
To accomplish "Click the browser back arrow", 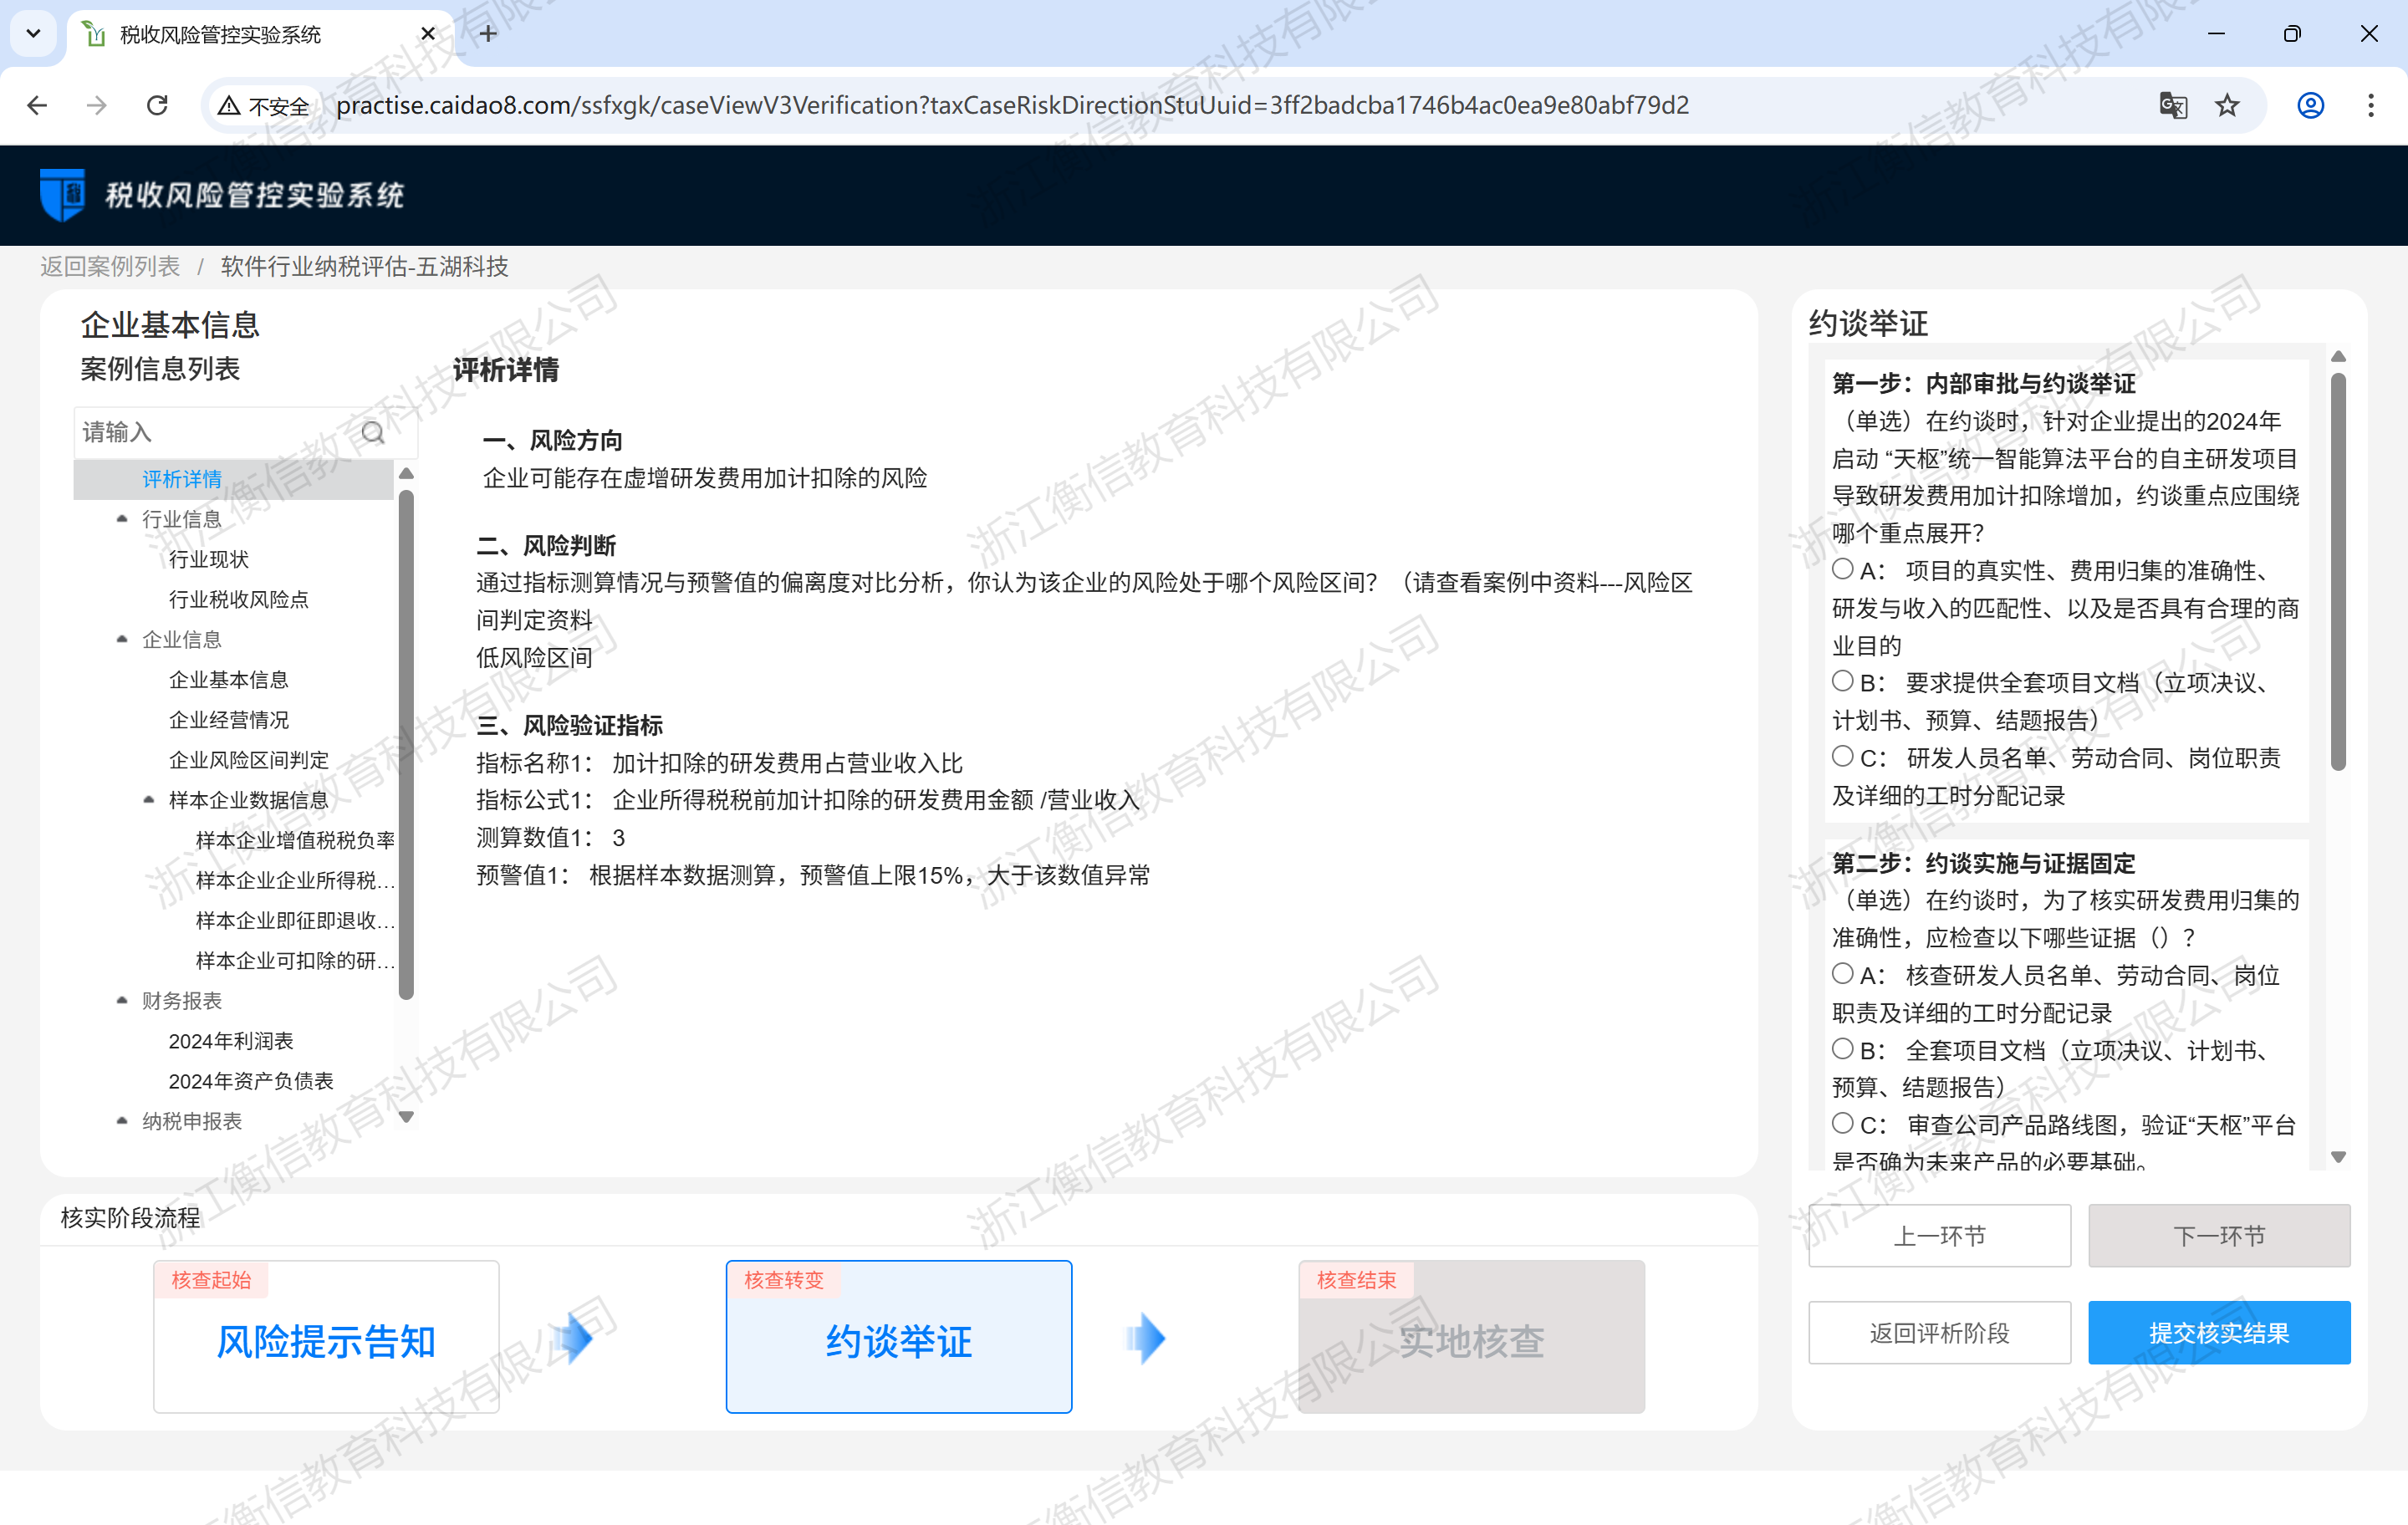I will 38,105.
